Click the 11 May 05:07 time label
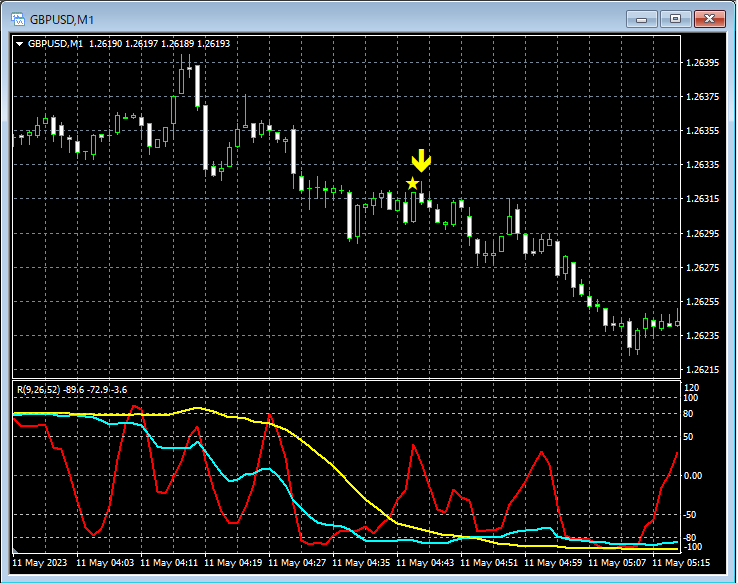 click(x=618, y=563)
